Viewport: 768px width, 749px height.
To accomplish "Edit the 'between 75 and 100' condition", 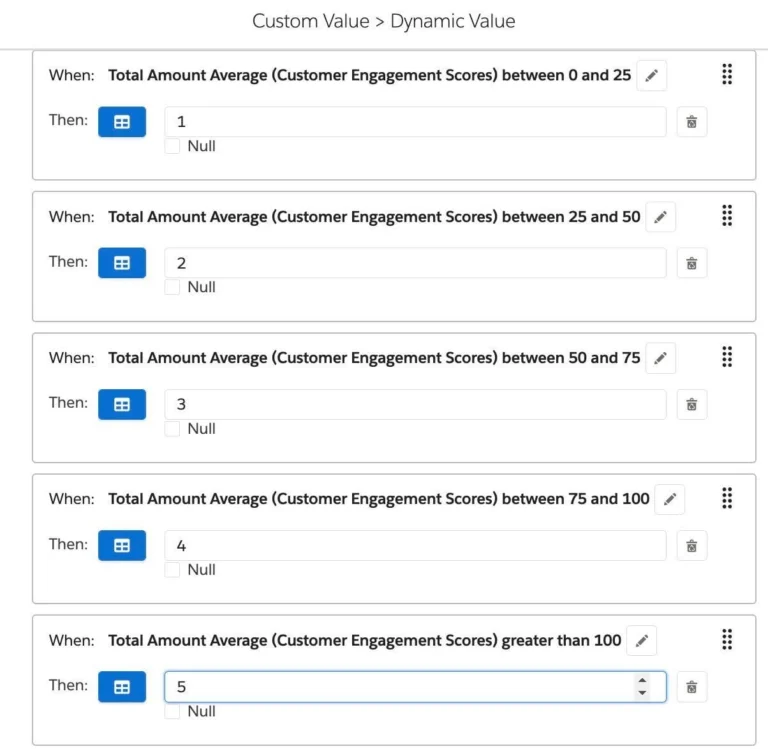I will tap(670, 499).
